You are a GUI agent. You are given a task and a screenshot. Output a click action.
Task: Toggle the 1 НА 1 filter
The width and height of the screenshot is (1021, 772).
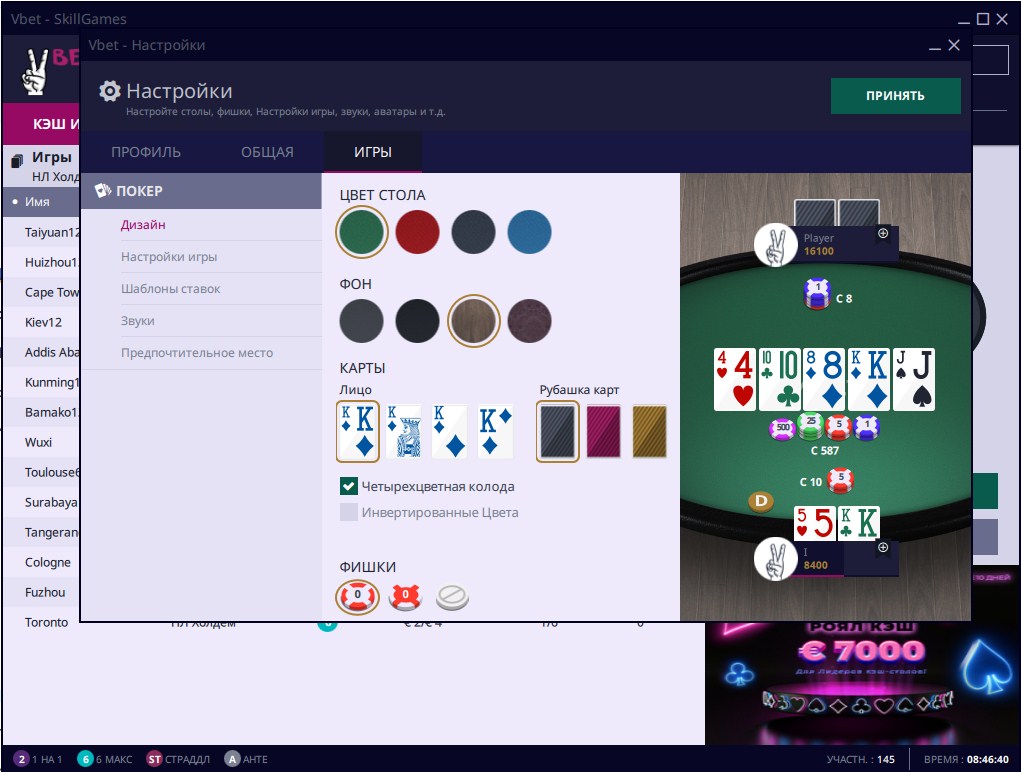38,759
